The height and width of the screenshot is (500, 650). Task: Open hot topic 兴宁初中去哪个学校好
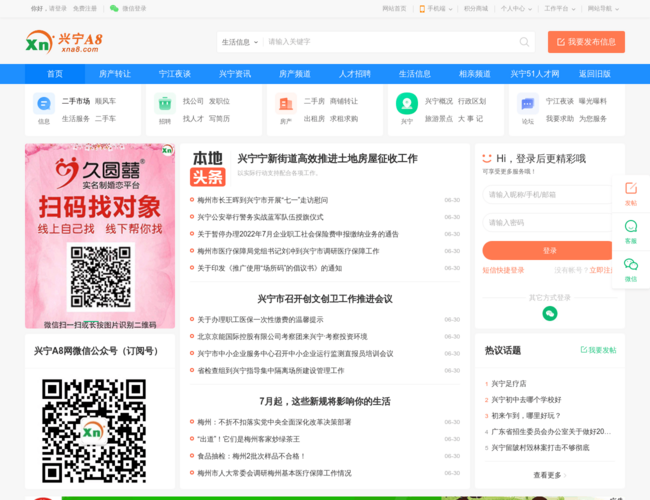click(526, 400)
